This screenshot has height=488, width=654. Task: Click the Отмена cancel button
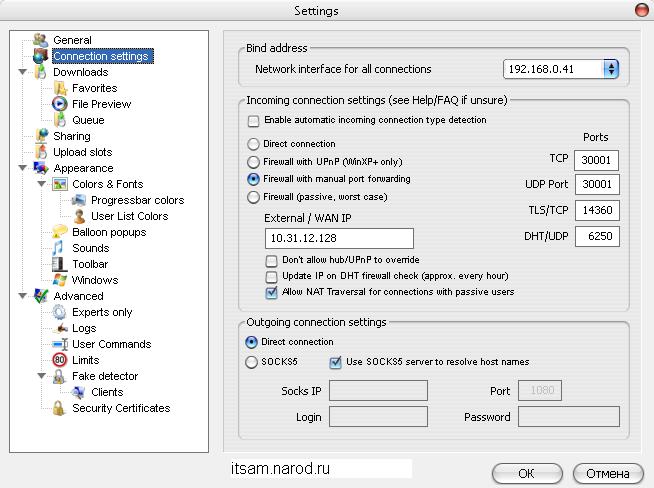tap(607, 472)
